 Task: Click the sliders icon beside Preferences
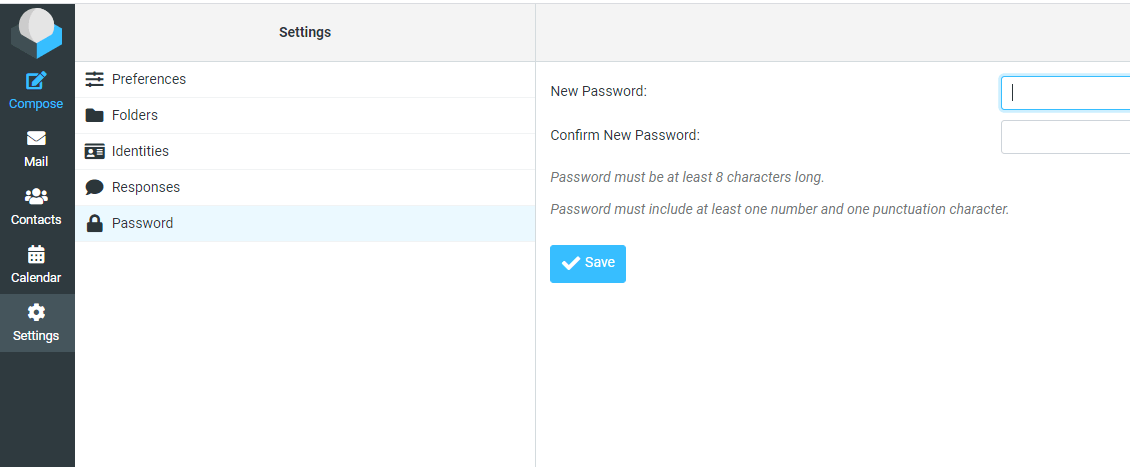(x=95, y=79)
